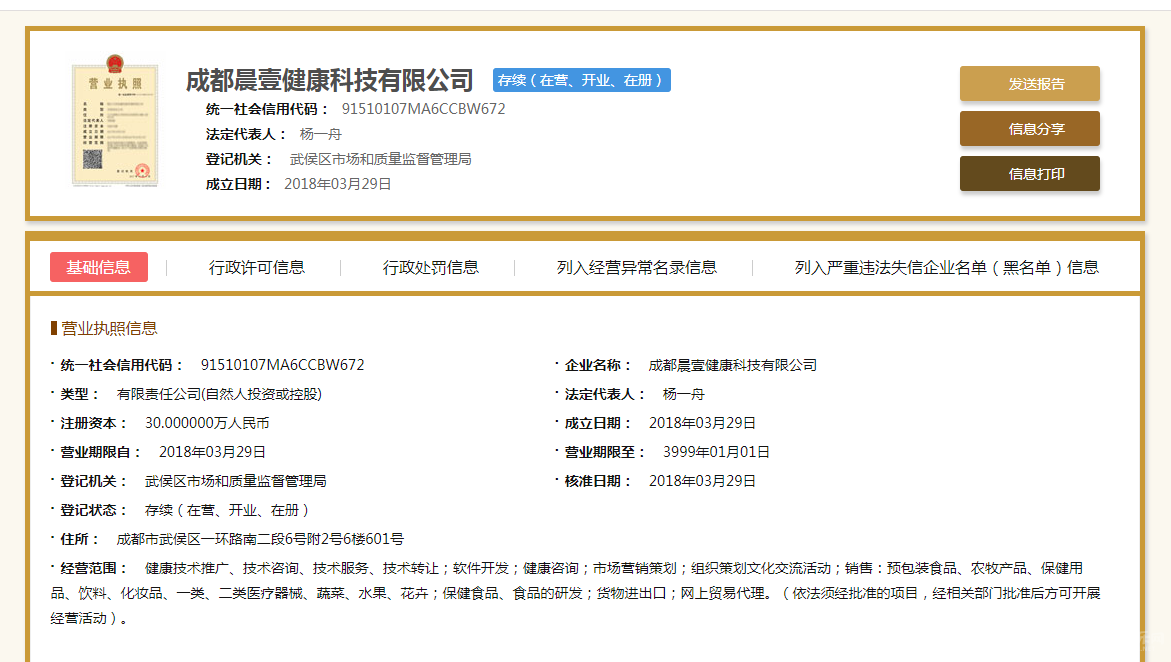Click the 营业执照信息 section heading
This screenshot has width=1171, height=662.
(x=109, y=328)
